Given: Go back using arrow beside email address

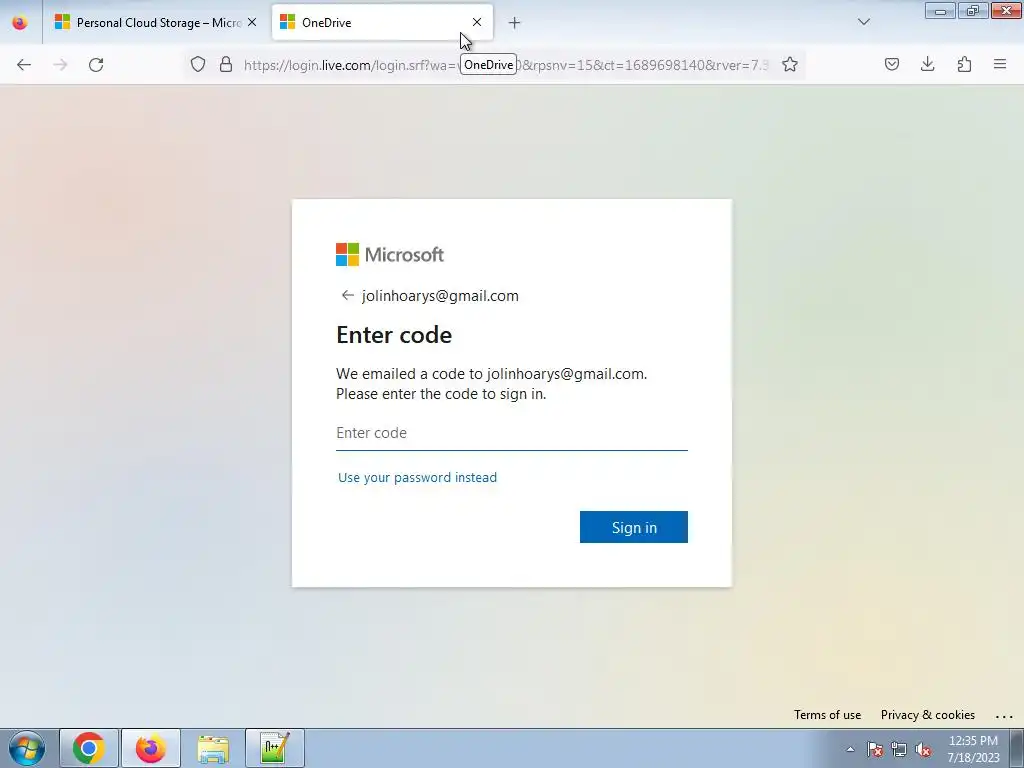Looking at the screenshot, I should click(347, 296).
